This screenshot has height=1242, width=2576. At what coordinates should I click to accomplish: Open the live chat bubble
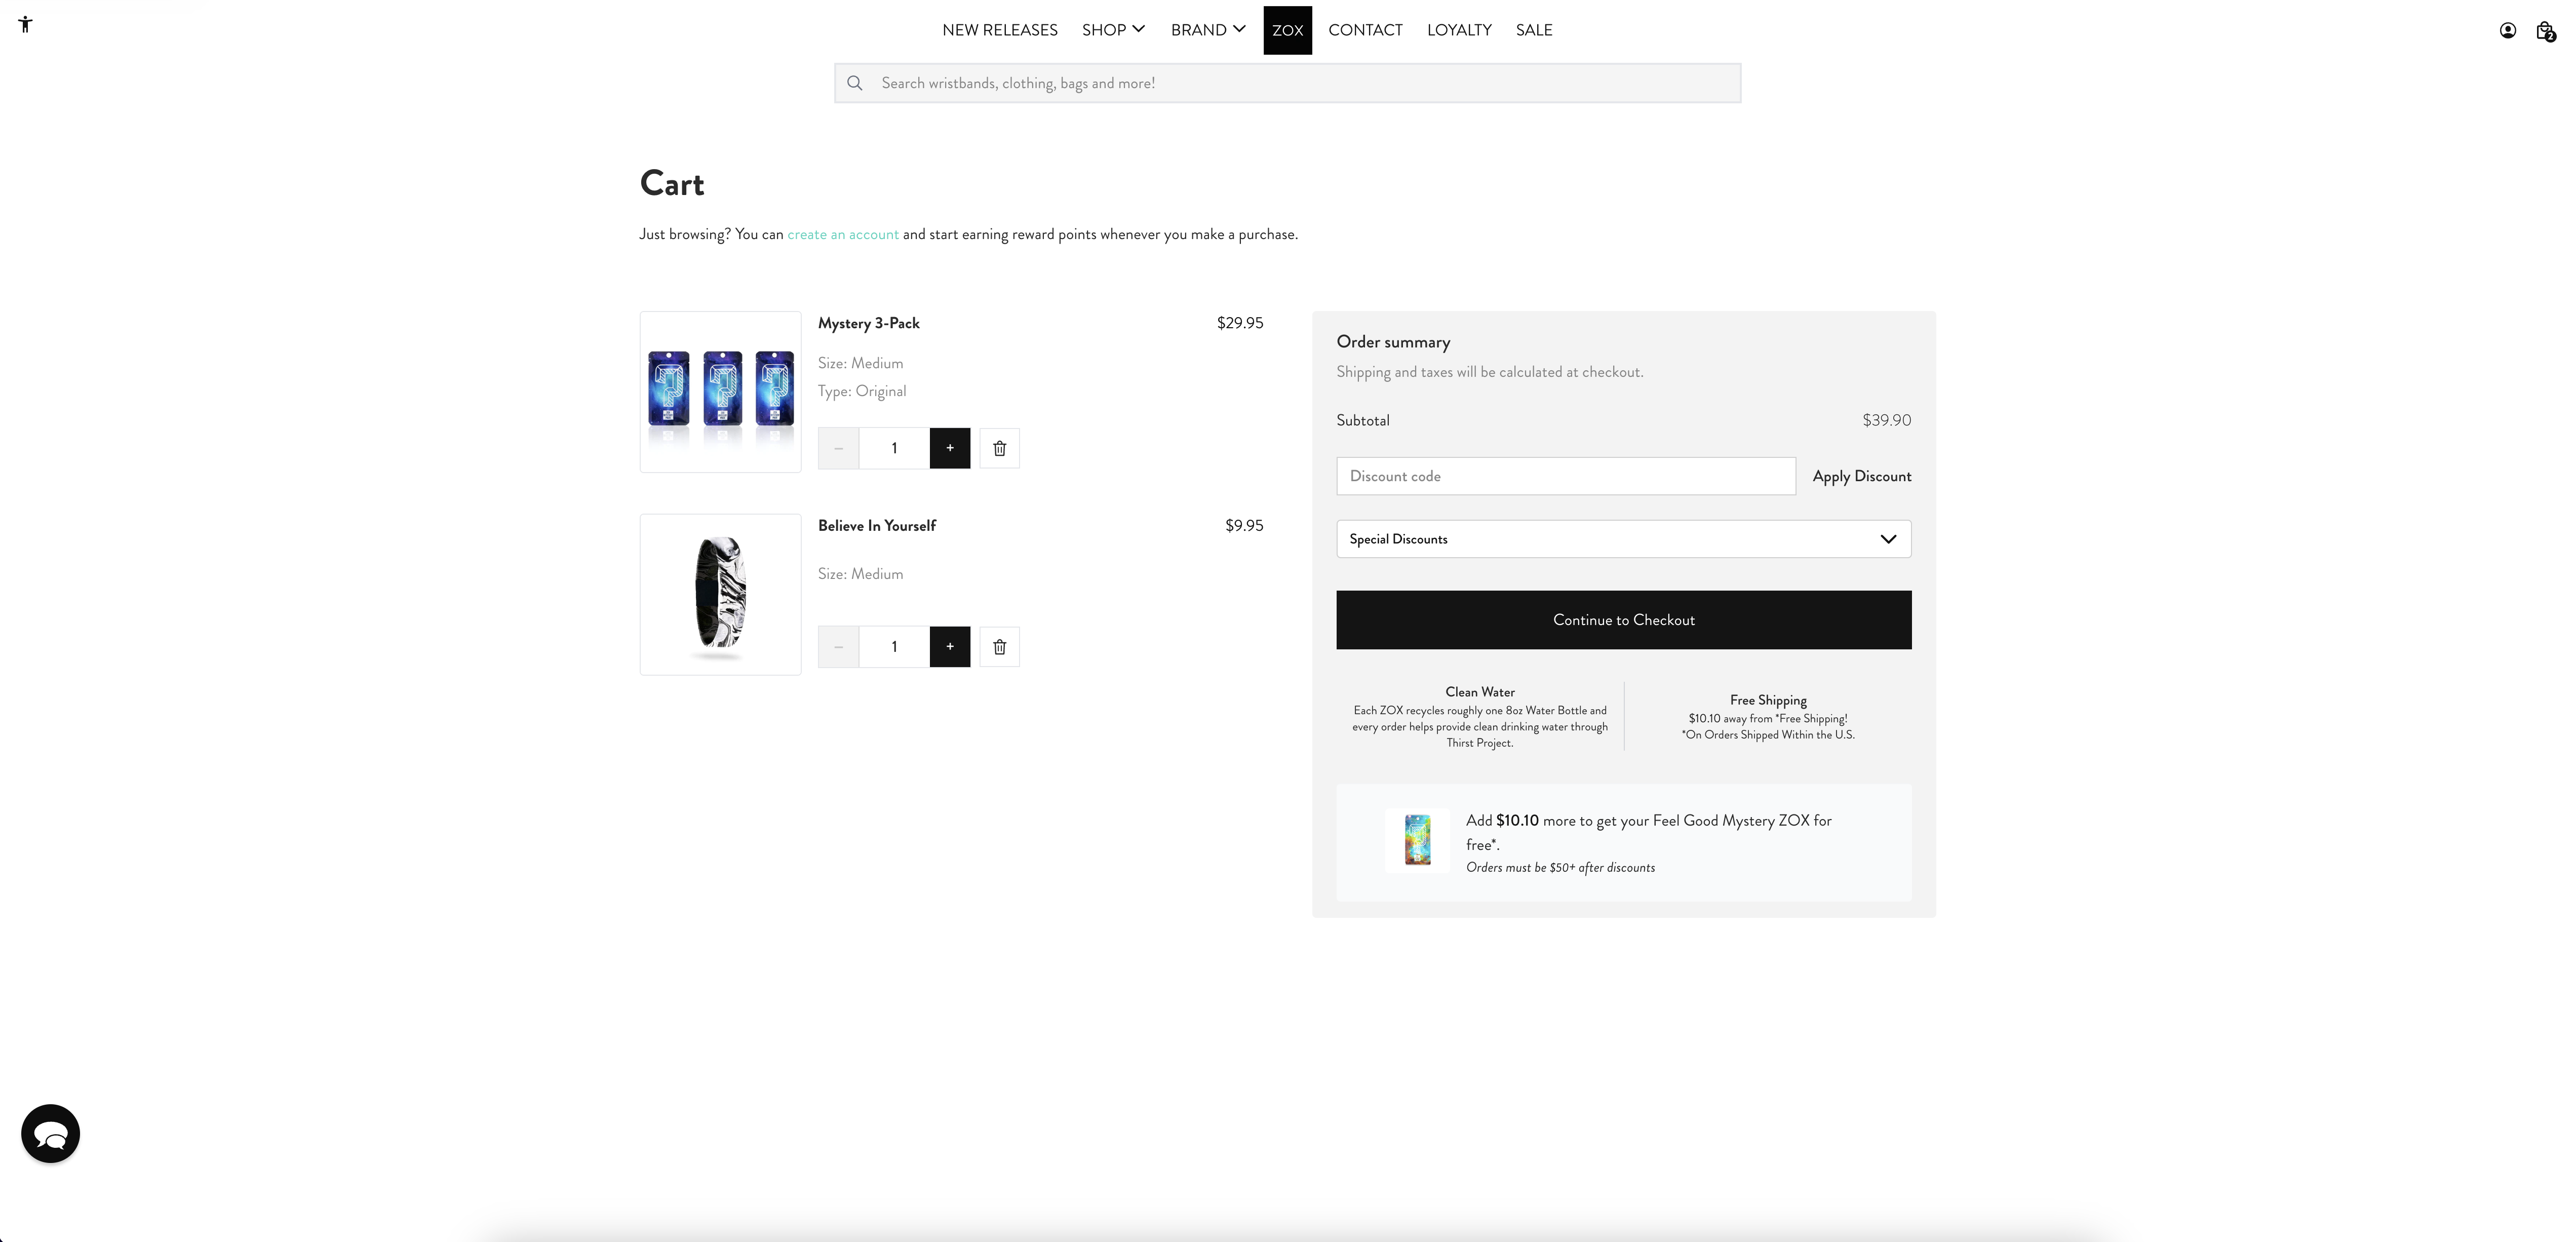coord(50,1133)
